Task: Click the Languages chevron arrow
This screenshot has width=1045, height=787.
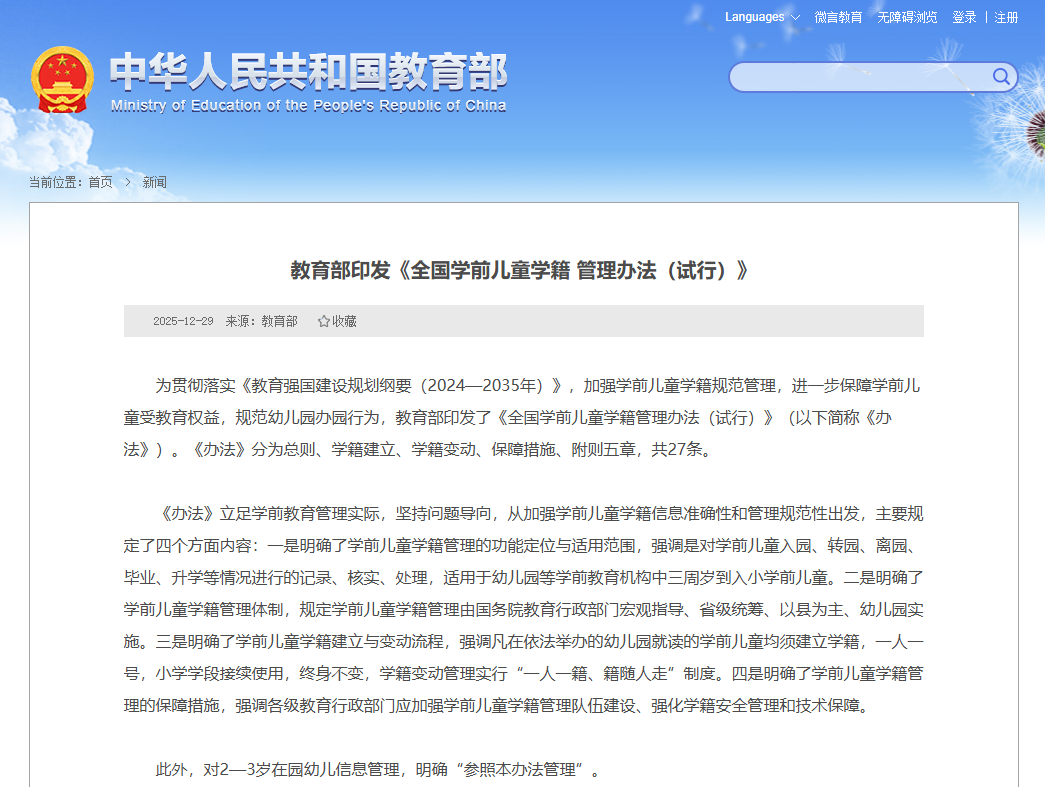Action: tap(796, 18)
